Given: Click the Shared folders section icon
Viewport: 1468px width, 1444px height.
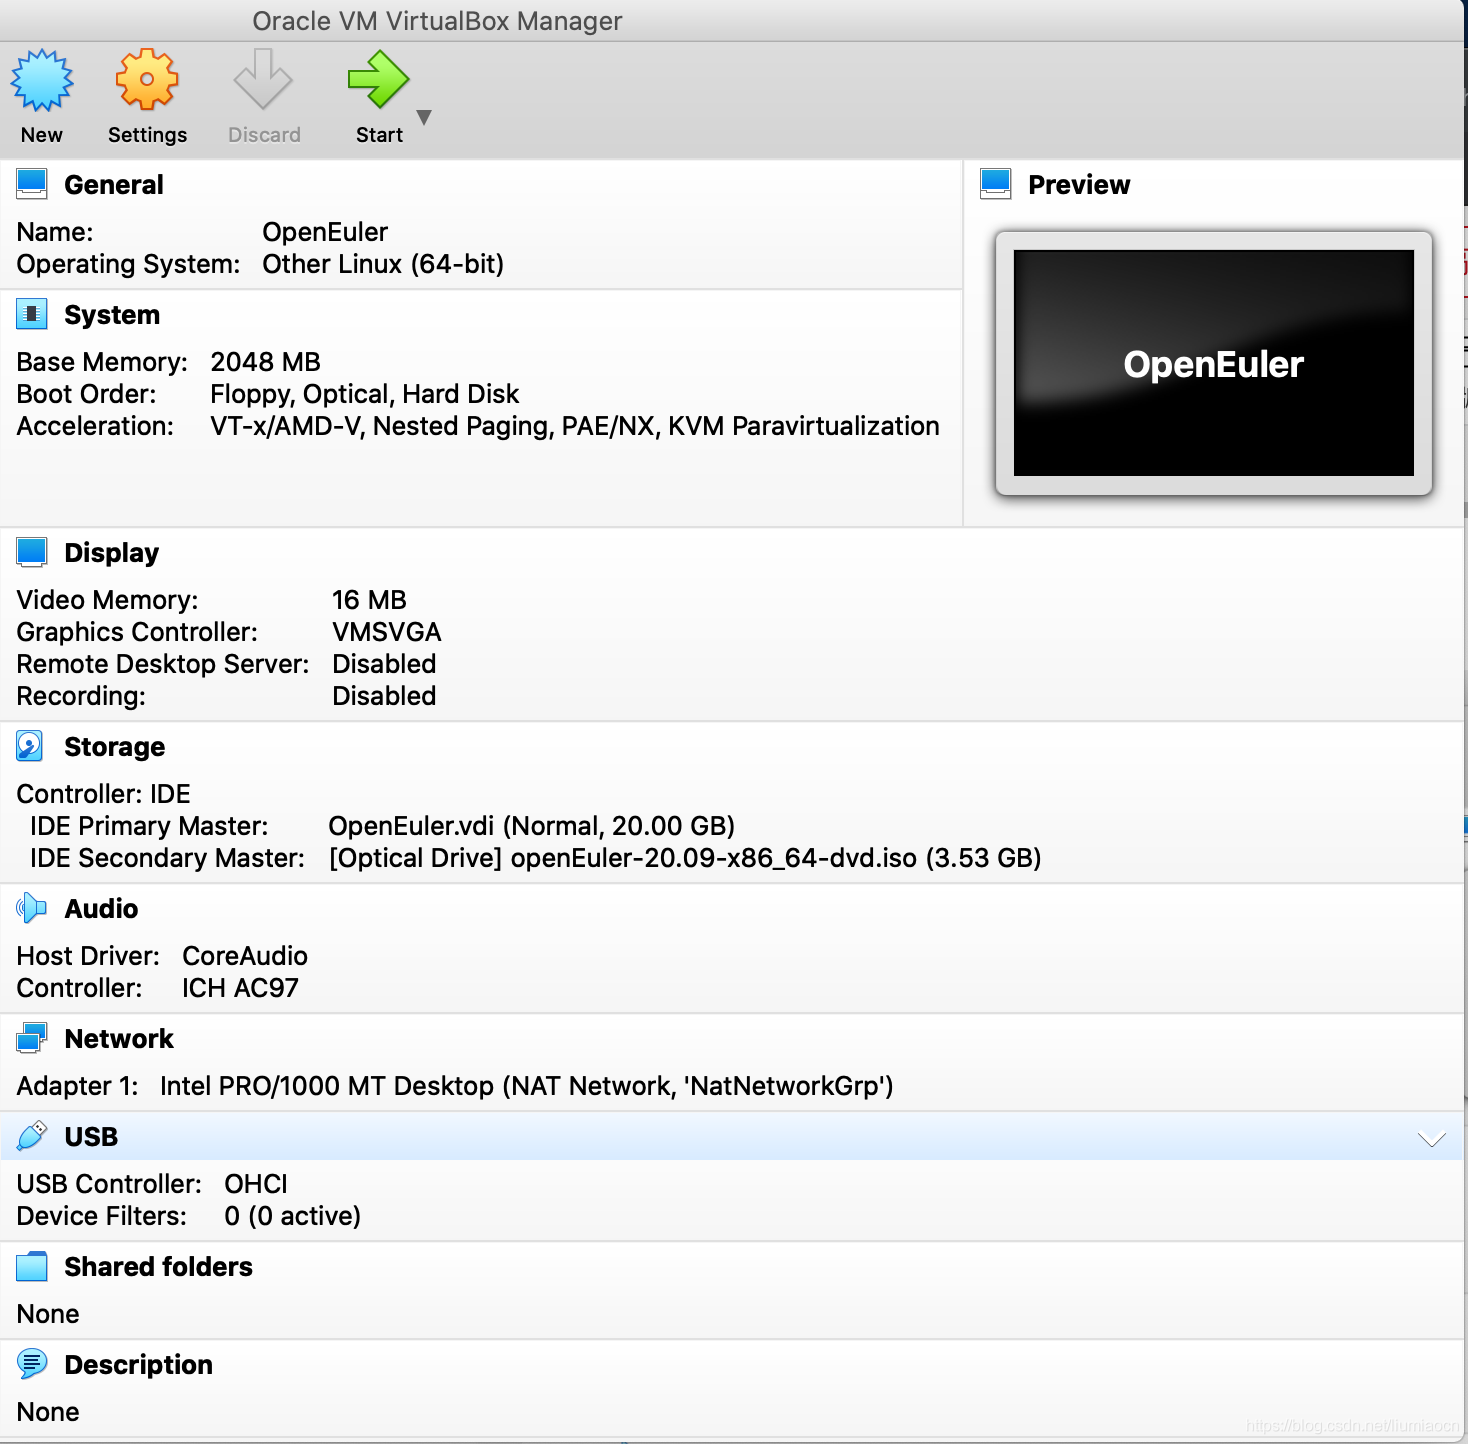Looking at the screenshot, I should pos(32,1266).
